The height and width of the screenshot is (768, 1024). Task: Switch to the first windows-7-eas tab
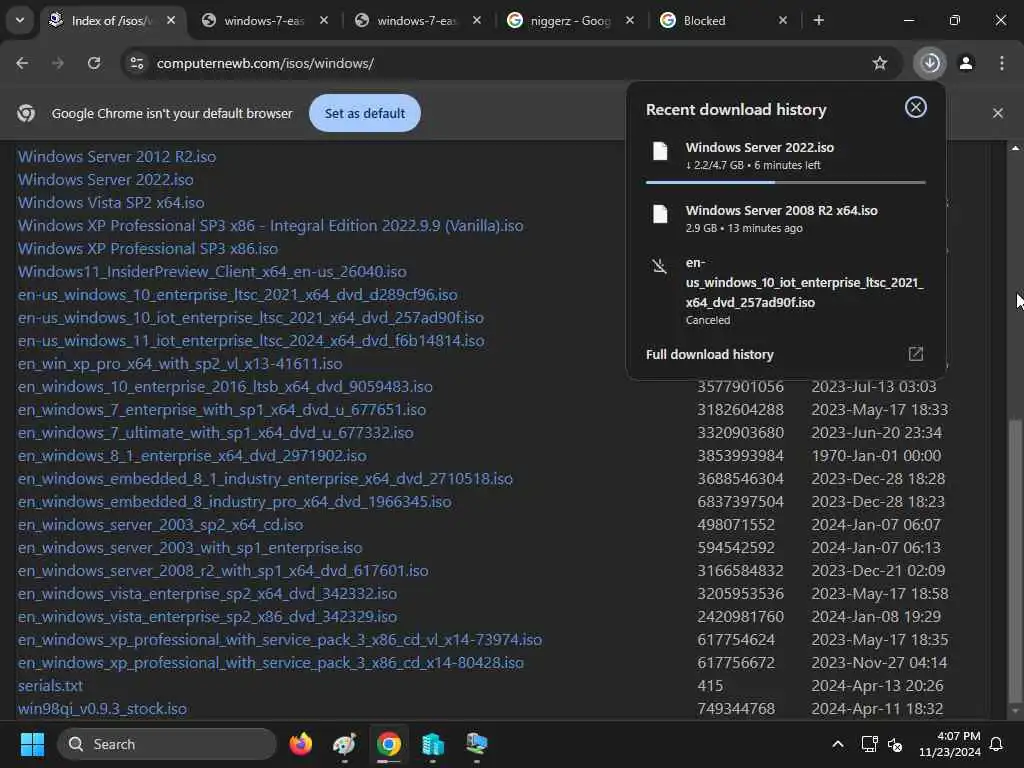264,21
